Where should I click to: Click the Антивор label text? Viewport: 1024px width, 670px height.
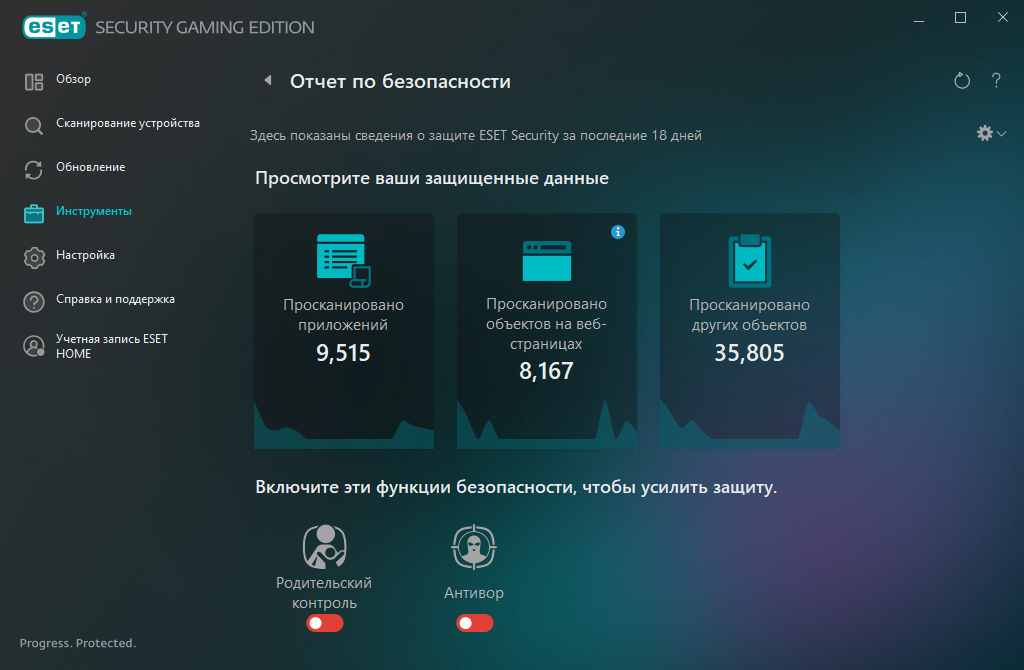coord(474,593)
